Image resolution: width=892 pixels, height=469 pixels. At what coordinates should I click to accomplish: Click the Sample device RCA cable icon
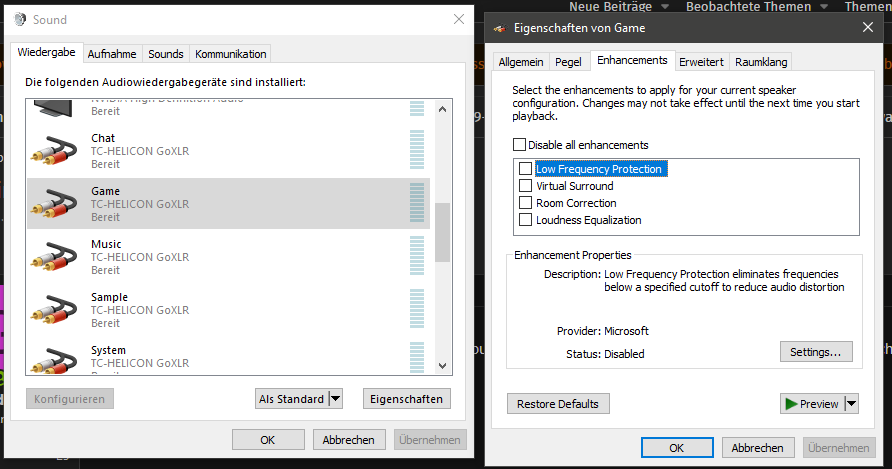(x=54, y=309)
